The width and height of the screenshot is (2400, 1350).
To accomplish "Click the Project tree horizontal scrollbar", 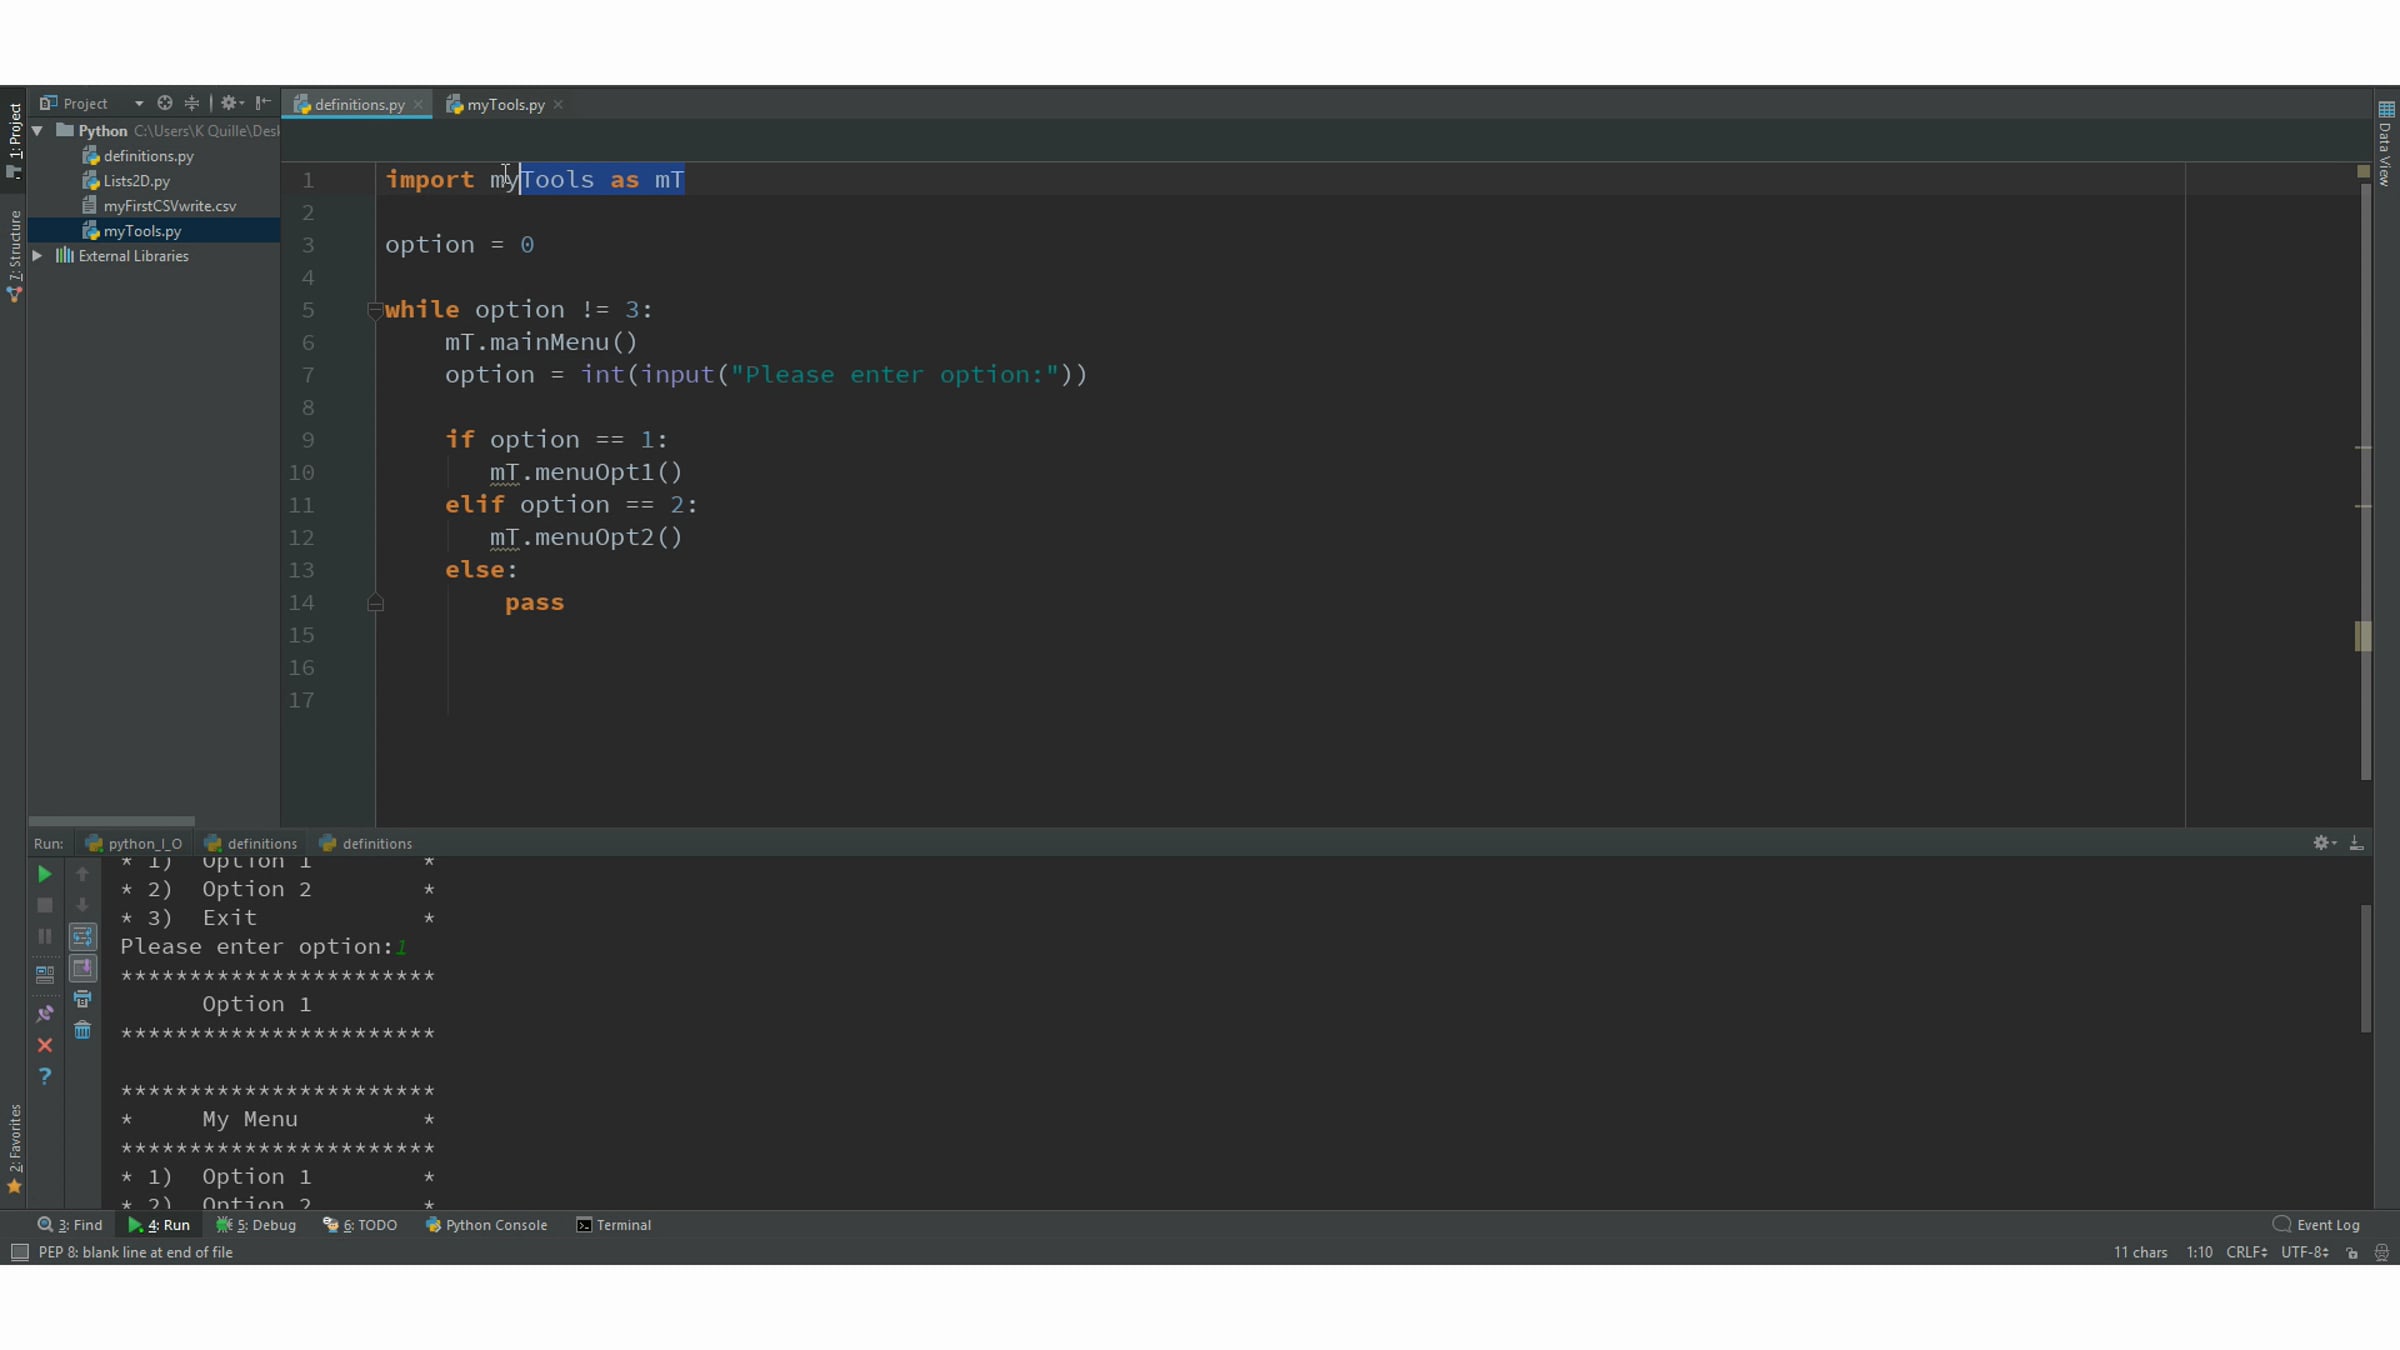I will (111, 821).
